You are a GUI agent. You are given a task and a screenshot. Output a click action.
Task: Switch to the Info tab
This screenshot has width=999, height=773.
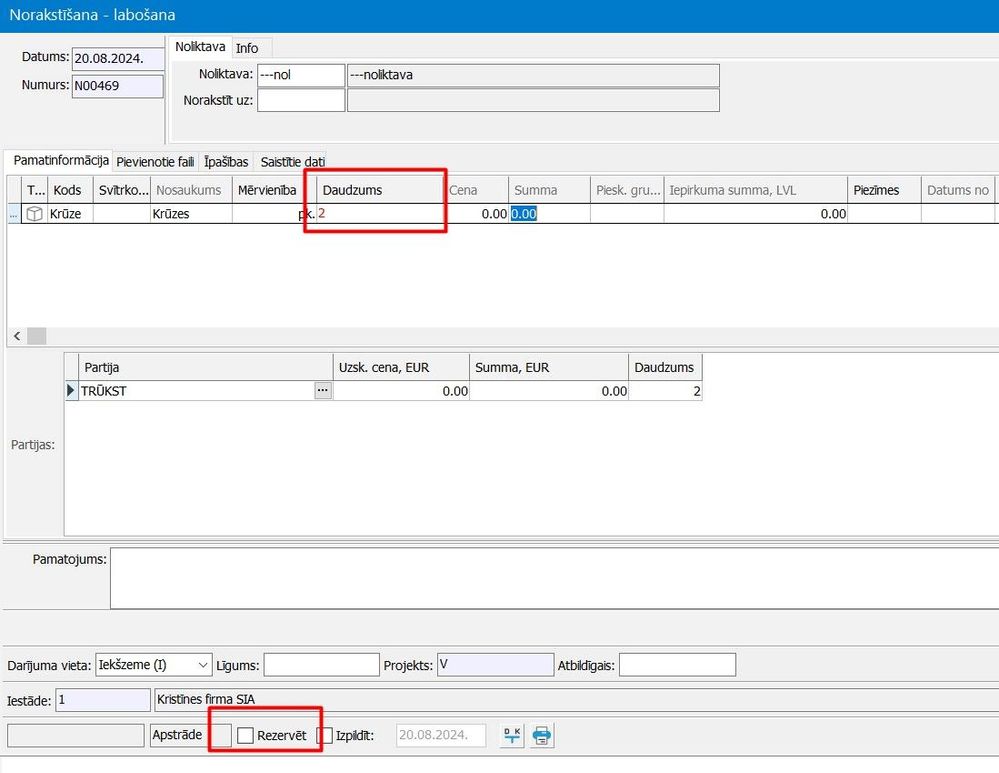[x=247, y=48]
